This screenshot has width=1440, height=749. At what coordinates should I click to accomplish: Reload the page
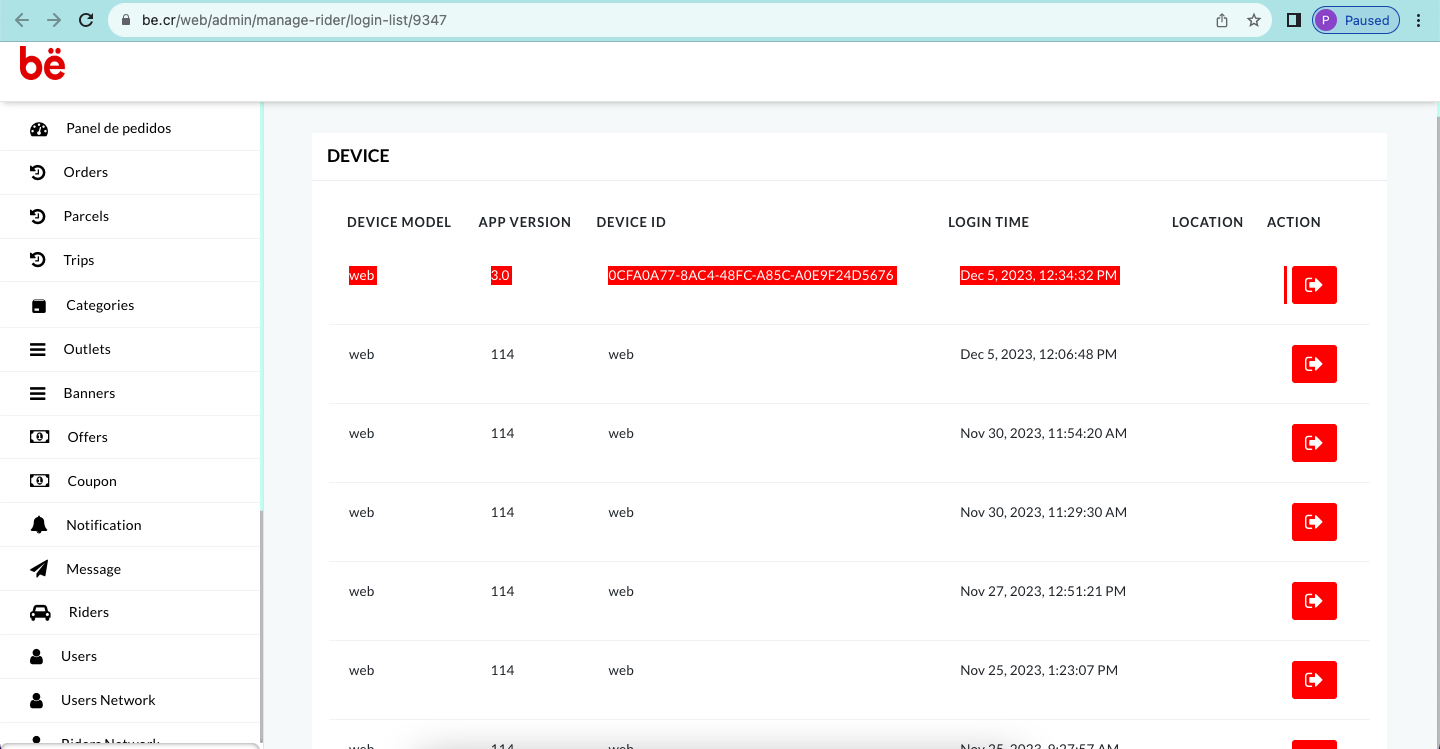[86, 20]
